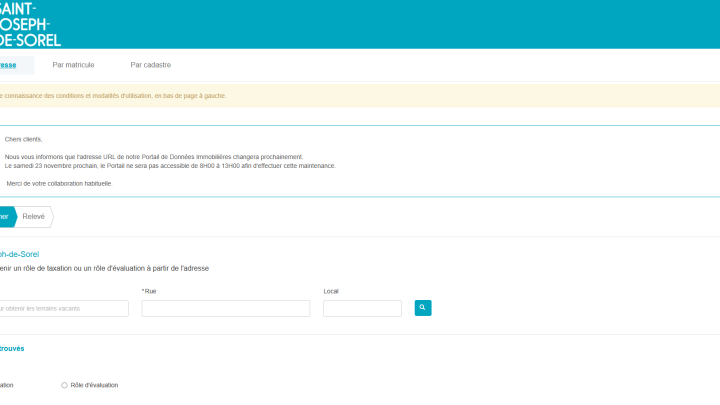Viewport: 720px width, 405px height.
Task: Click the Rue field label
Action: tap(149, 291)
